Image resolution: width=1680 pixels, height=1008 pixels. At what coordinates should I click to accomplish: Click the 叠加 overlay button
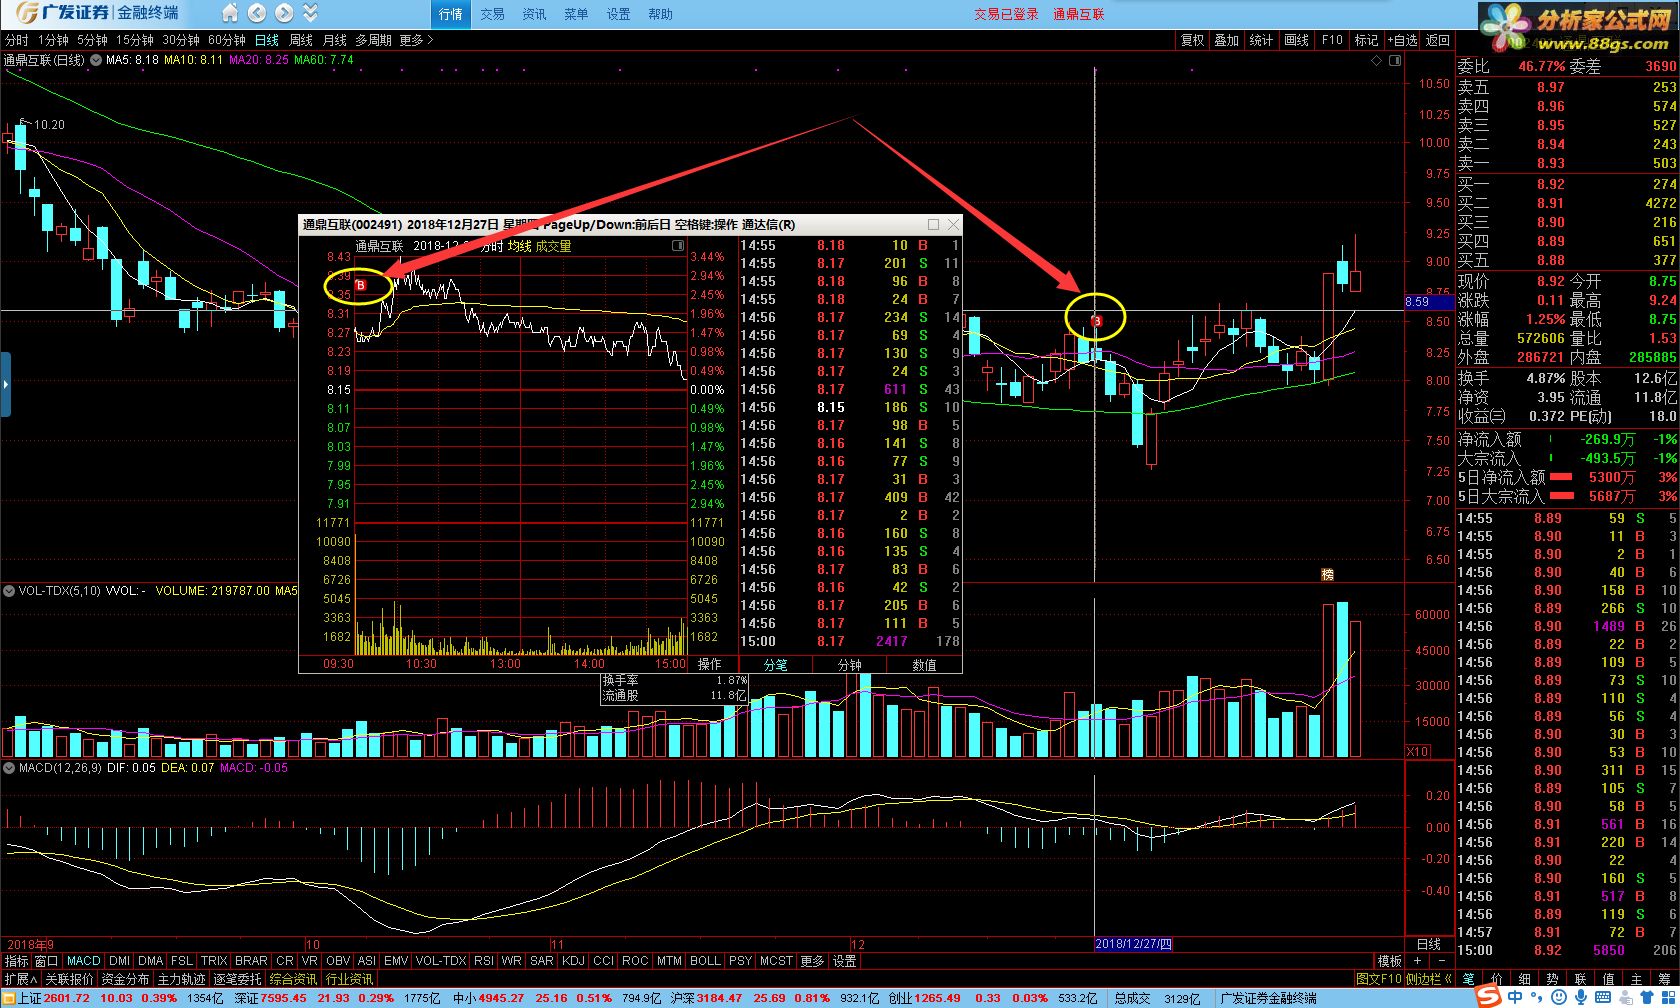click(x=1227, y=40)
